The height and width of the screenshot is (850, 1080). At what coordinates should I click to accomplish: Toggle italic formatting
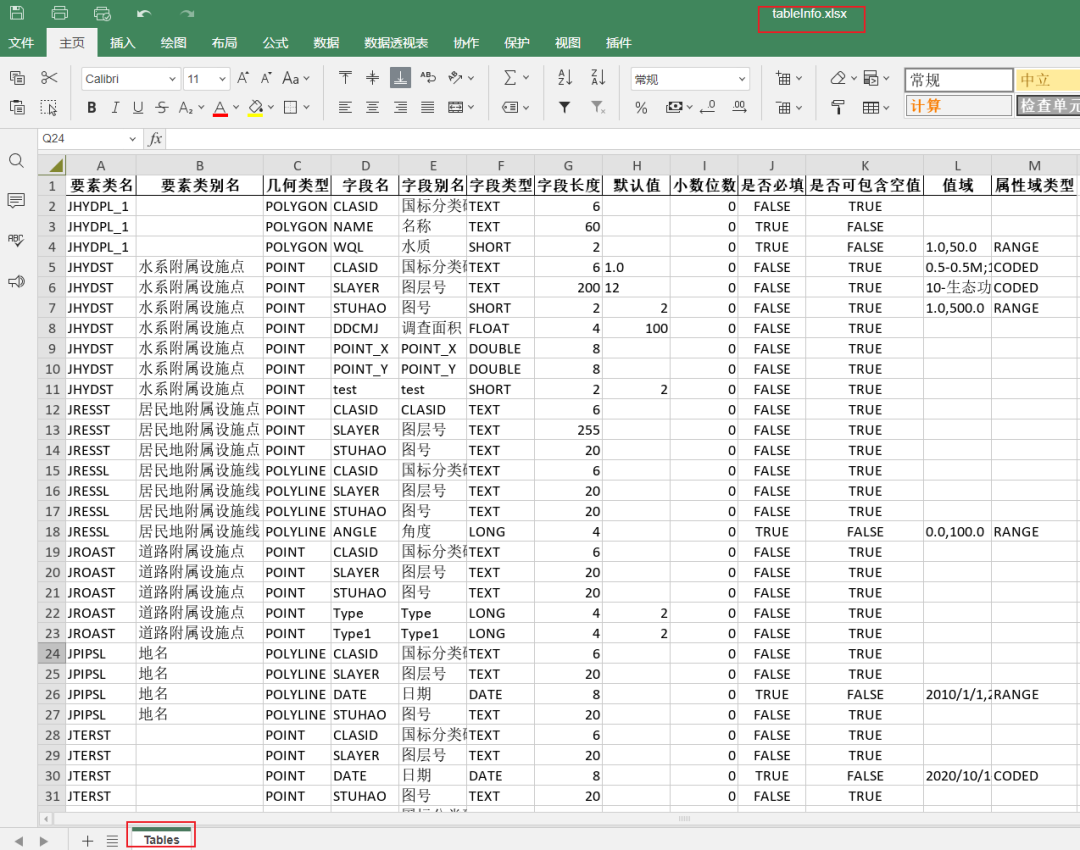click(x=115, y=107)
